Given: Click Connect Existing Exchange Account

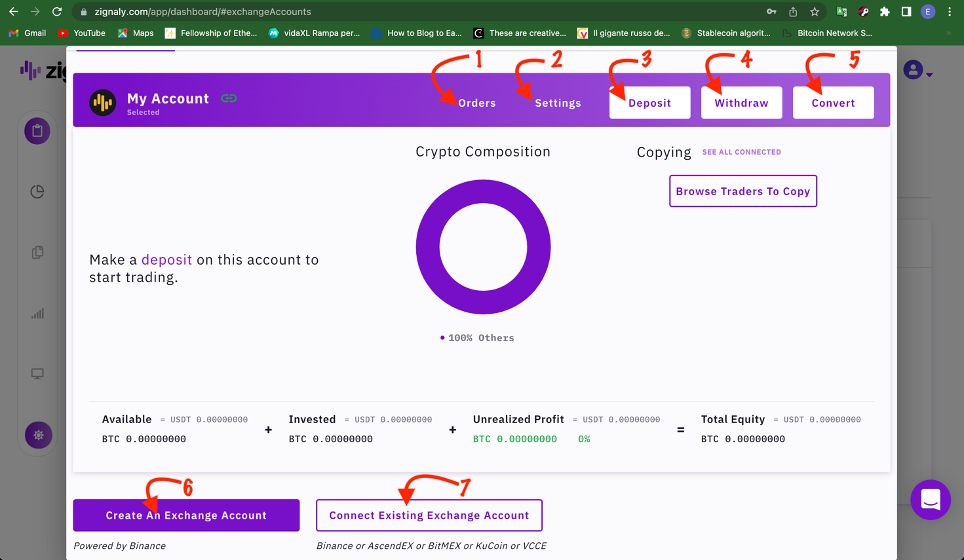Looking at the screenshot, I should coord(429,515).
